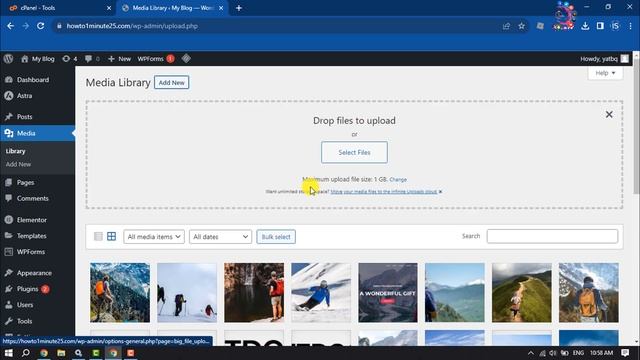The image size is (640, 360).
Task: Open Chrome three-dot menu
Action: point(631,26)
